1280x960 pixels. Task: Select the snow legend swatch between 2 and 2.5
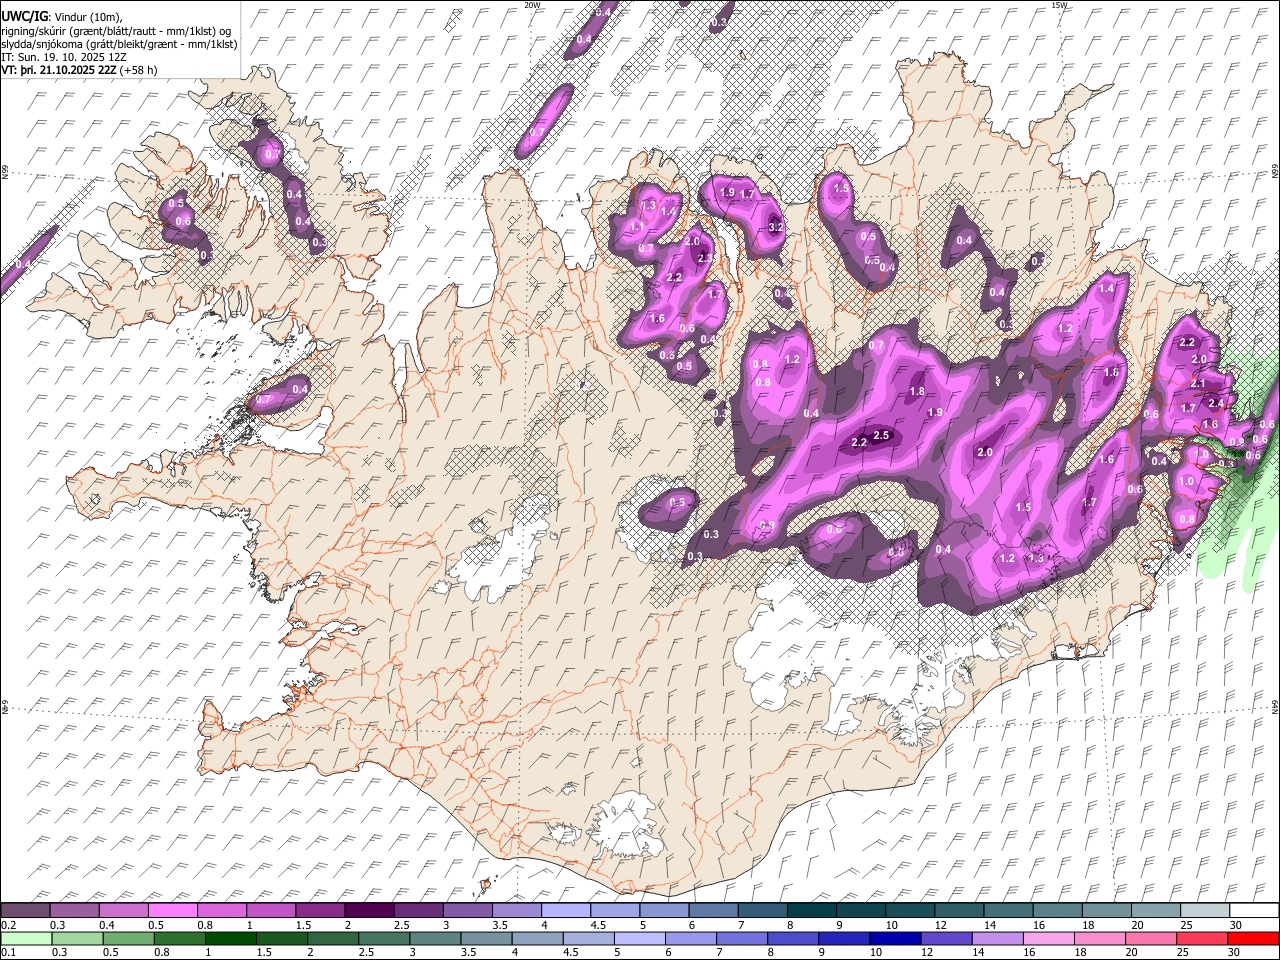369,911
